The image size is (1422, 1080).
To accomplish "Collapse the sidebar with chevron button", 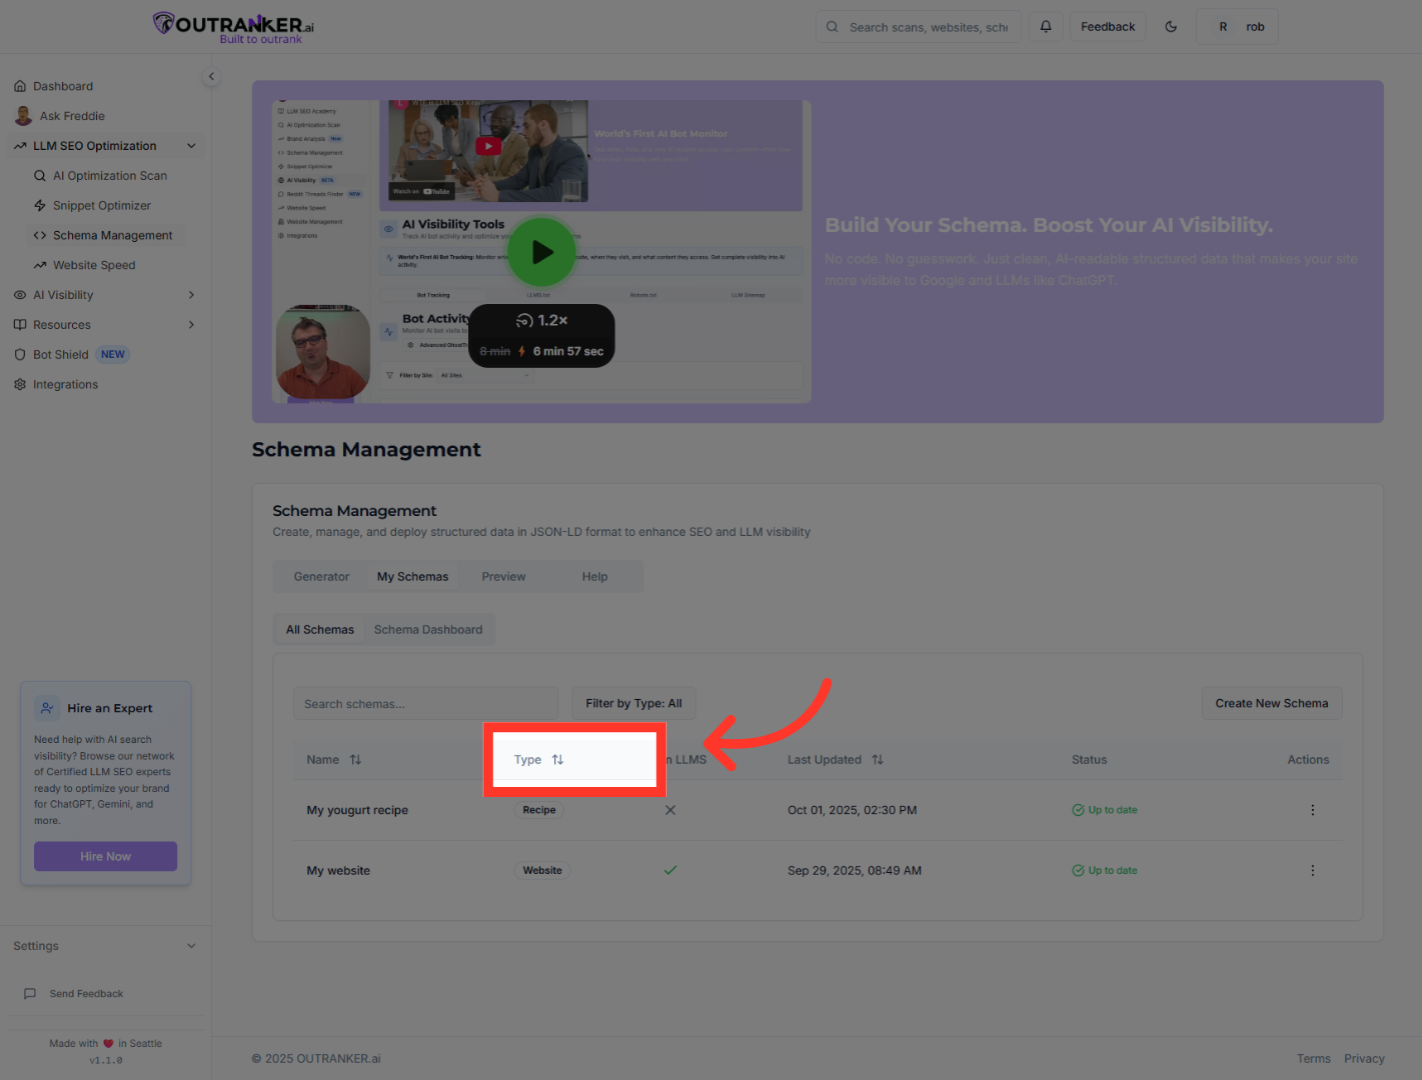I will tap(211, 76).
